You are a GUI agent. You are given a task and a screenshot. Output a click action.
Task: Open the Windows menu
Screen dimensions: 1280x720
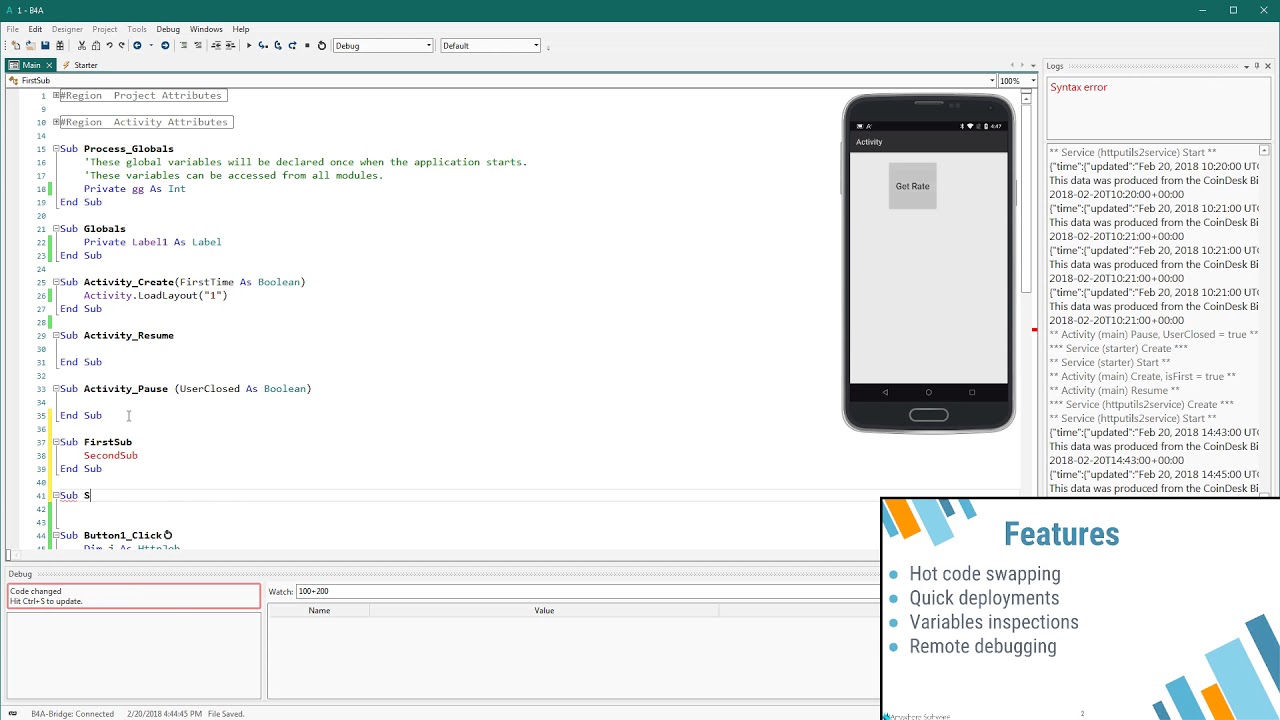pos(206,29)
